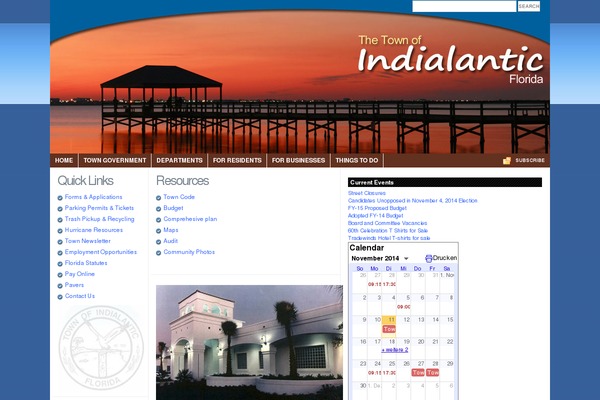
Task: Open the Things To Do menu
Action: click(x=357, y=160)
